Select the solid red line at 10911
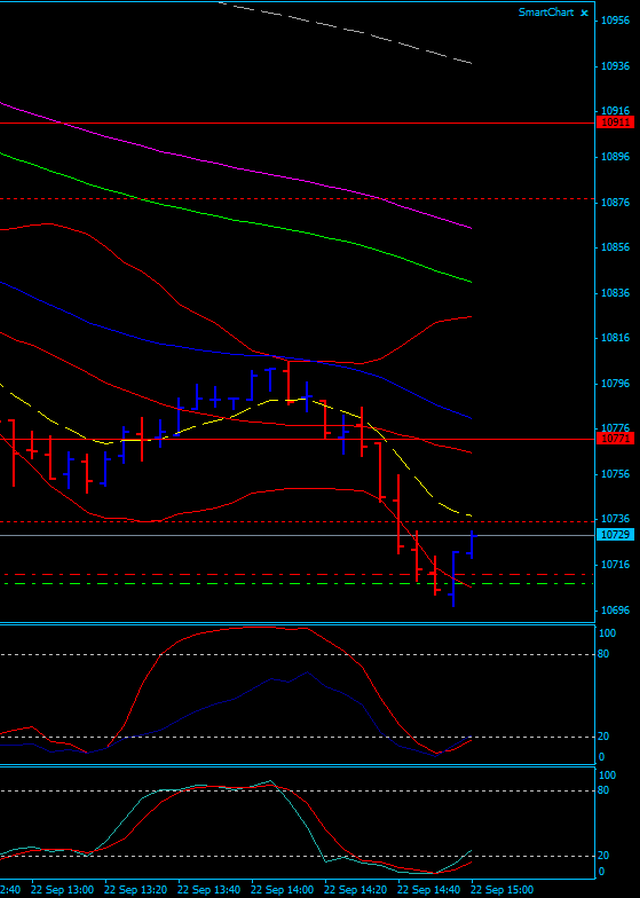The image size is (640, 898). (x=300, y=122)
